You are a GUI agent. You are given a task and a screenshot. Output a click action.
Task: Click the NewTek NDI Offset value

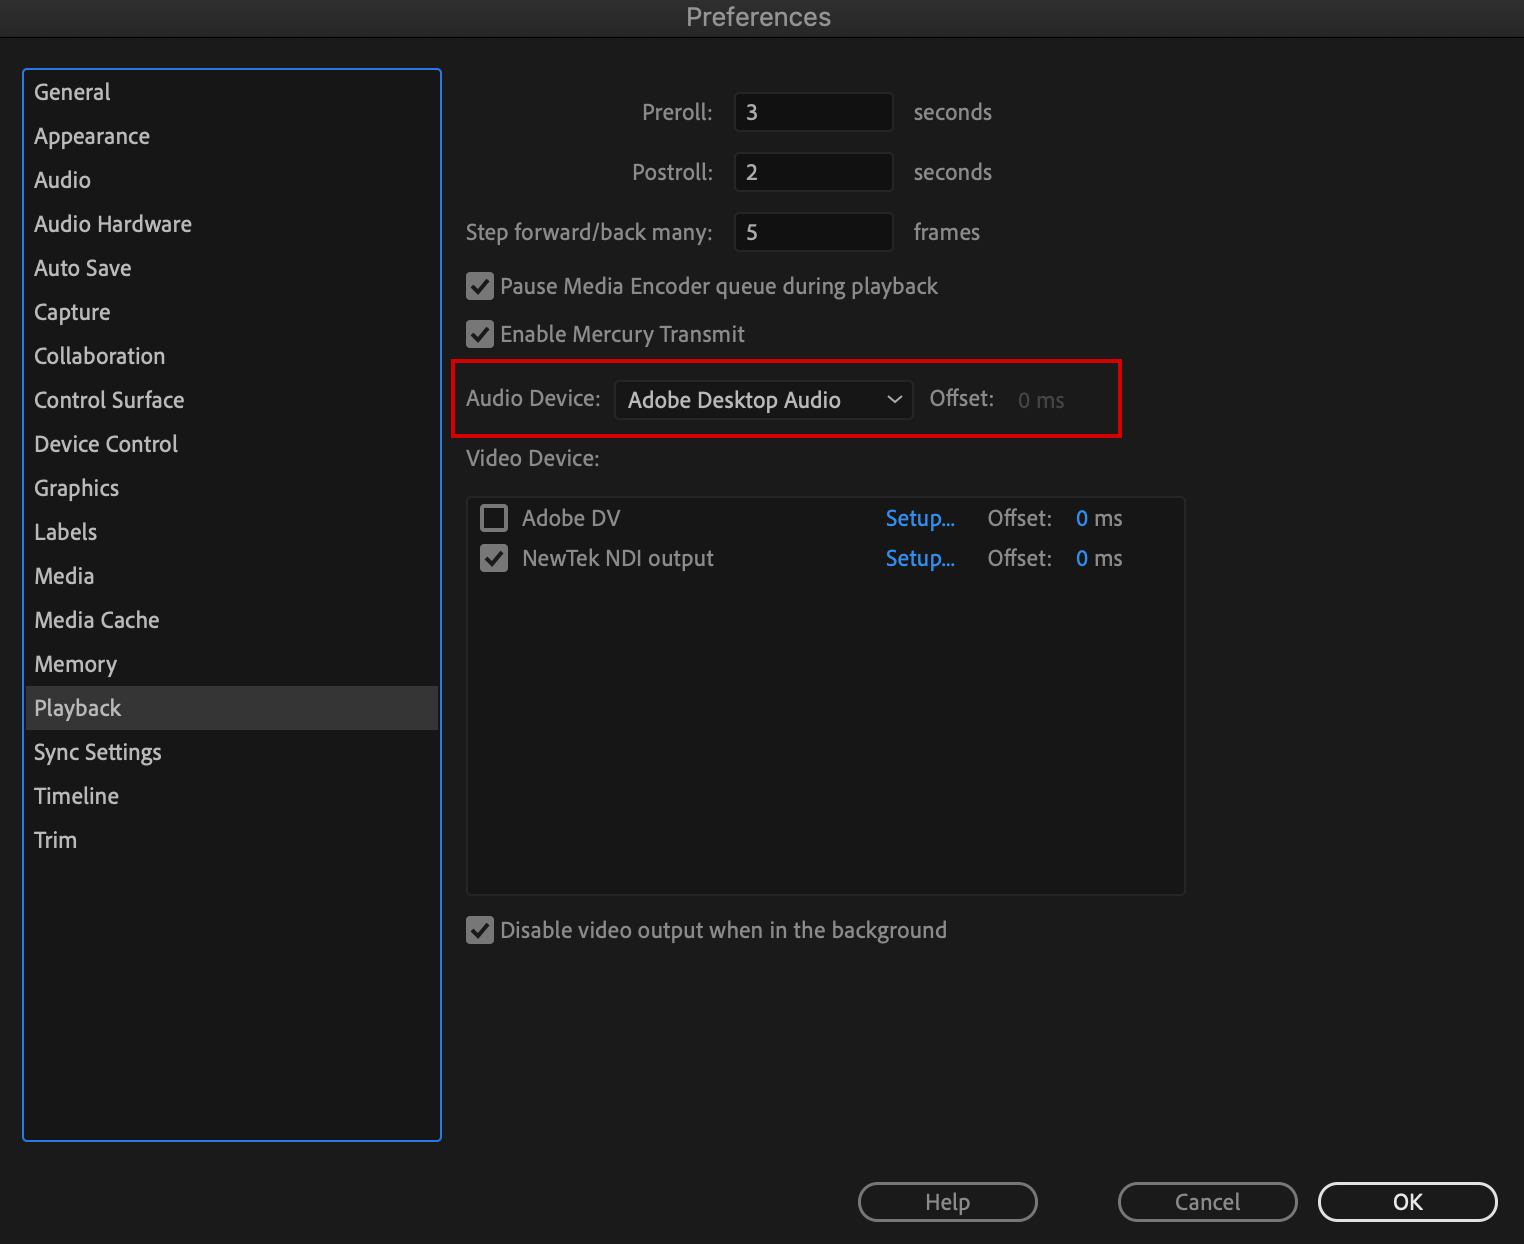1098,558
